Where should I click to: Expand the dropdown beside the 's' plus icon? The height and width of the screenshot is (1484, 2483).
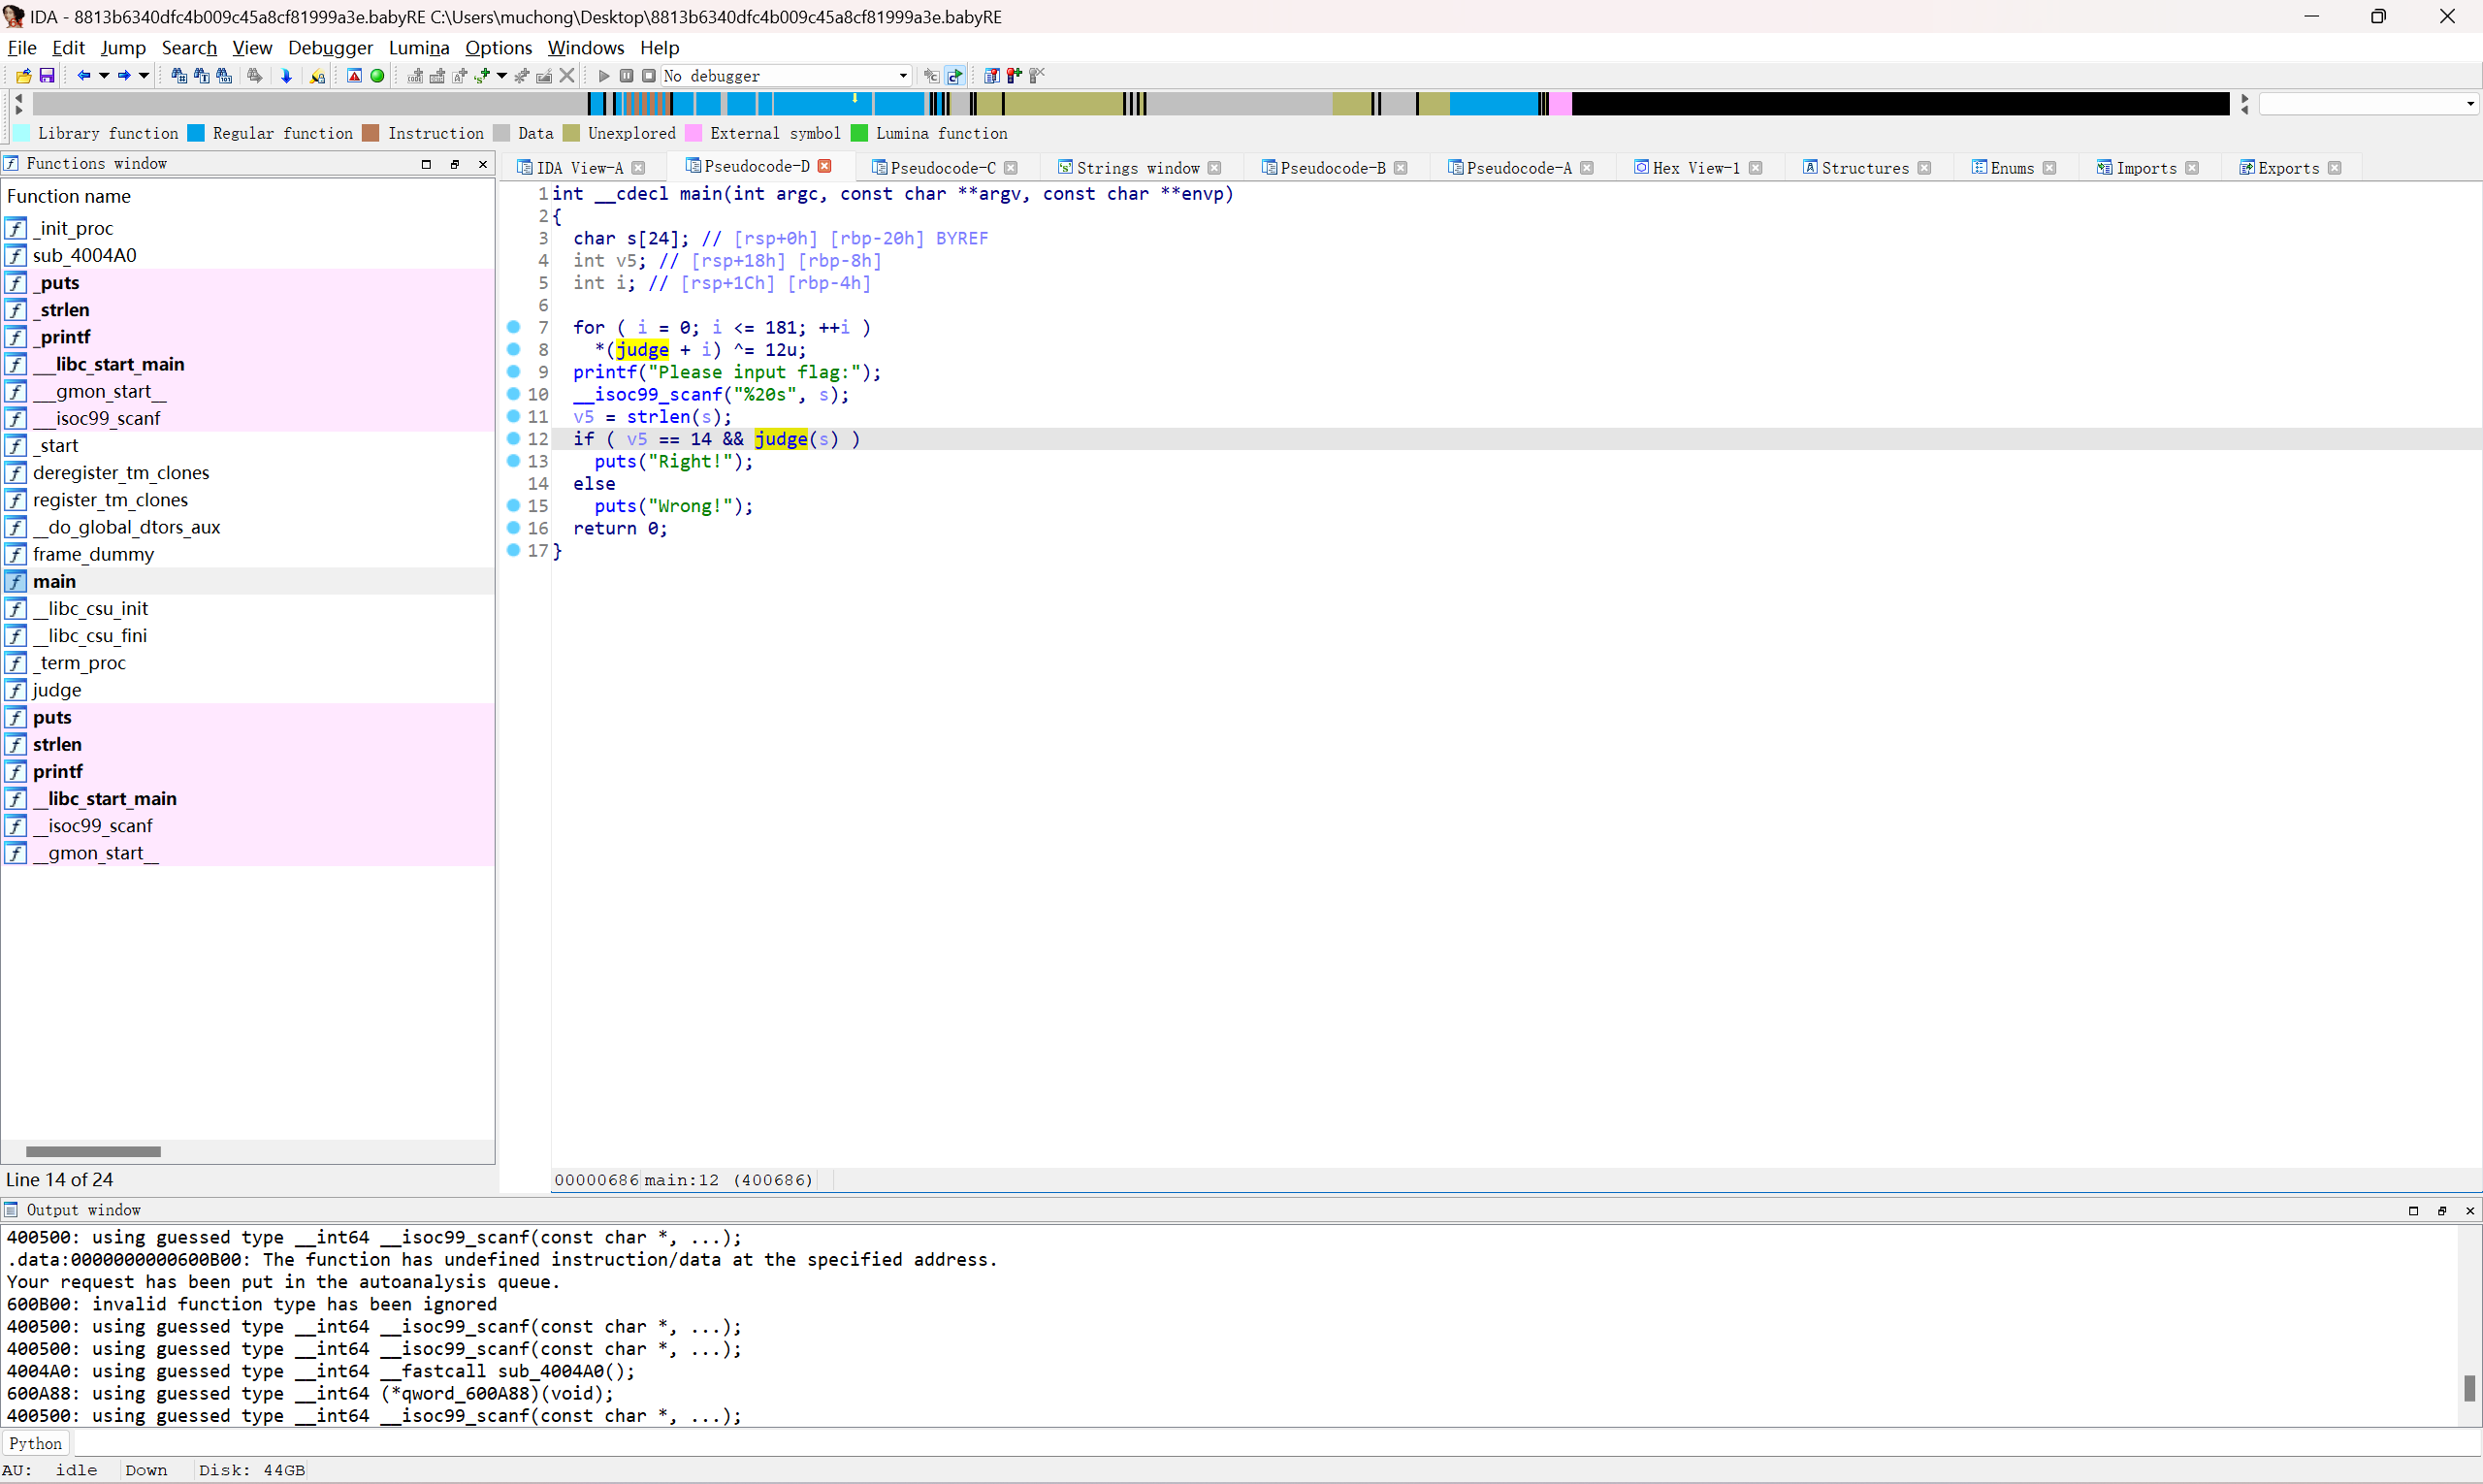point(502,76)
